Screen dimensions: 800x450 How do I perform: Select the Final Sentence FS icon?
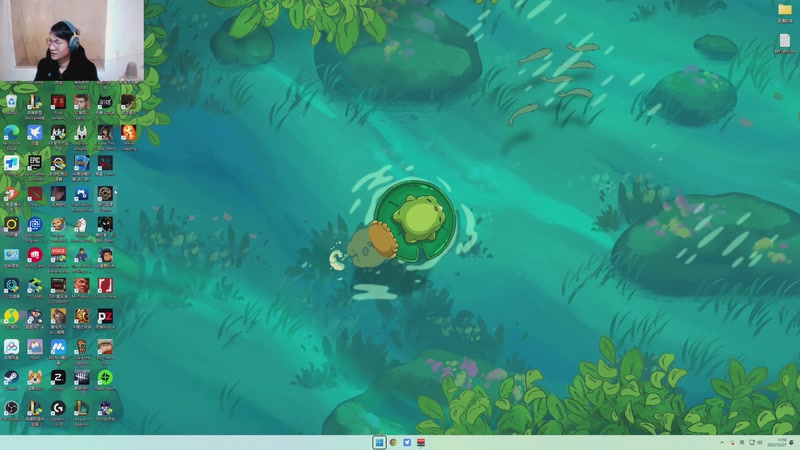click(x=58, y=103)
